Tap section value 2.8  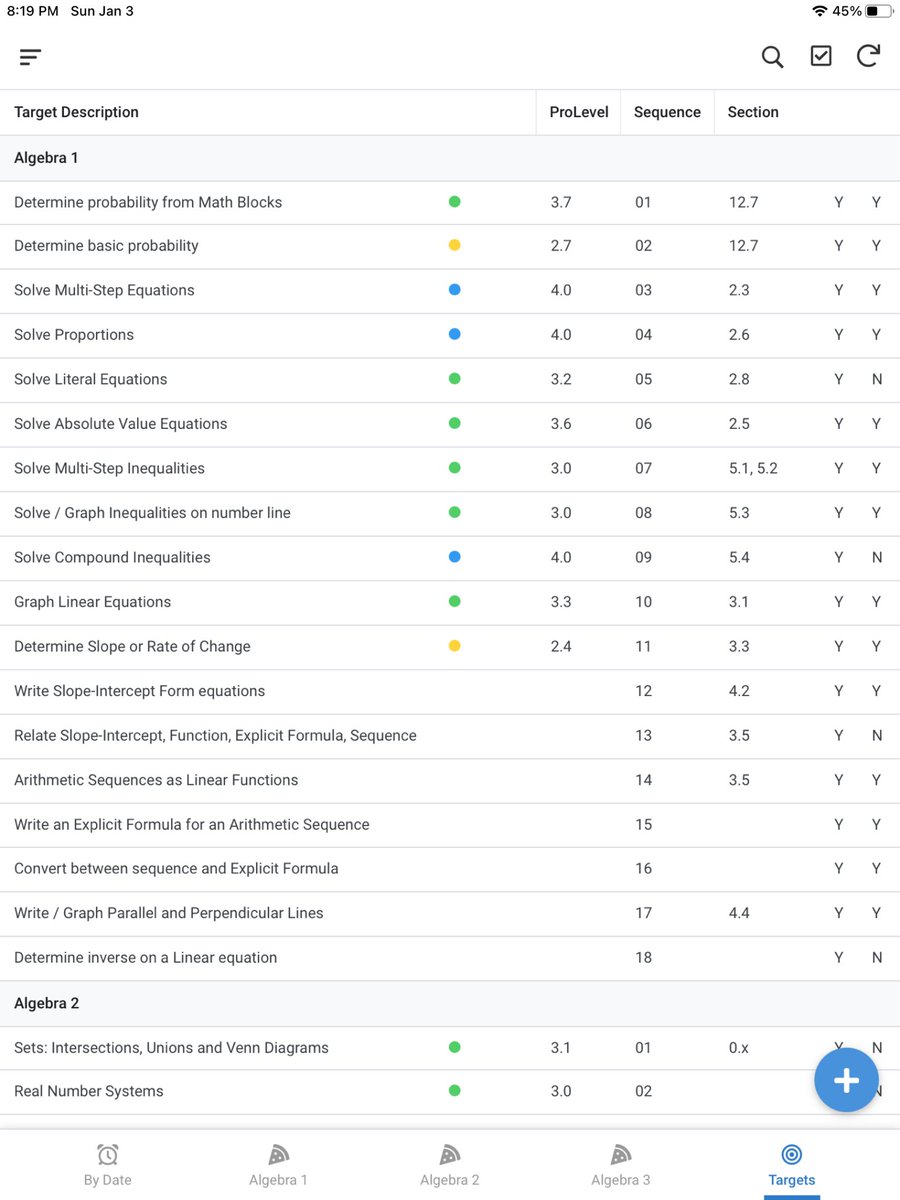point(739,380)
